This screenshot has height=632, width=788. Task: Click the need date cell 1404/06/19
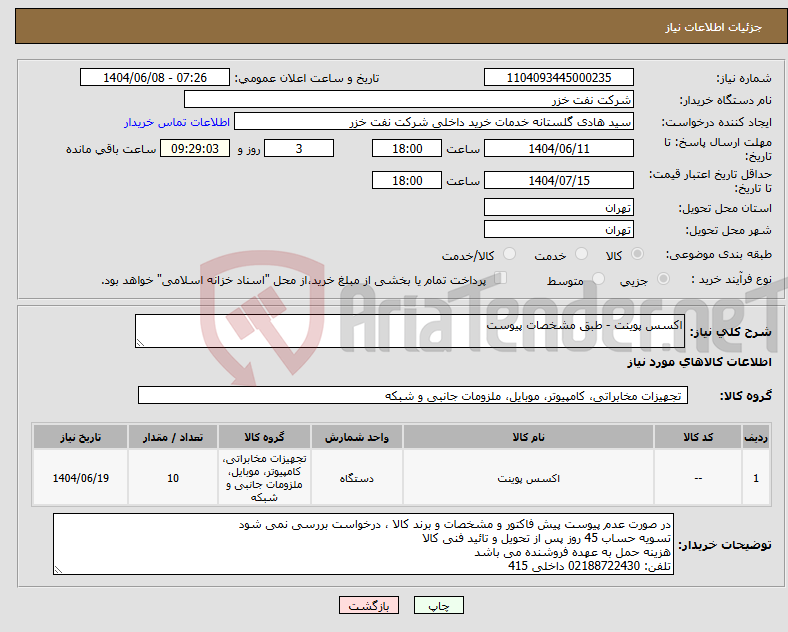[x=80, y=477]
